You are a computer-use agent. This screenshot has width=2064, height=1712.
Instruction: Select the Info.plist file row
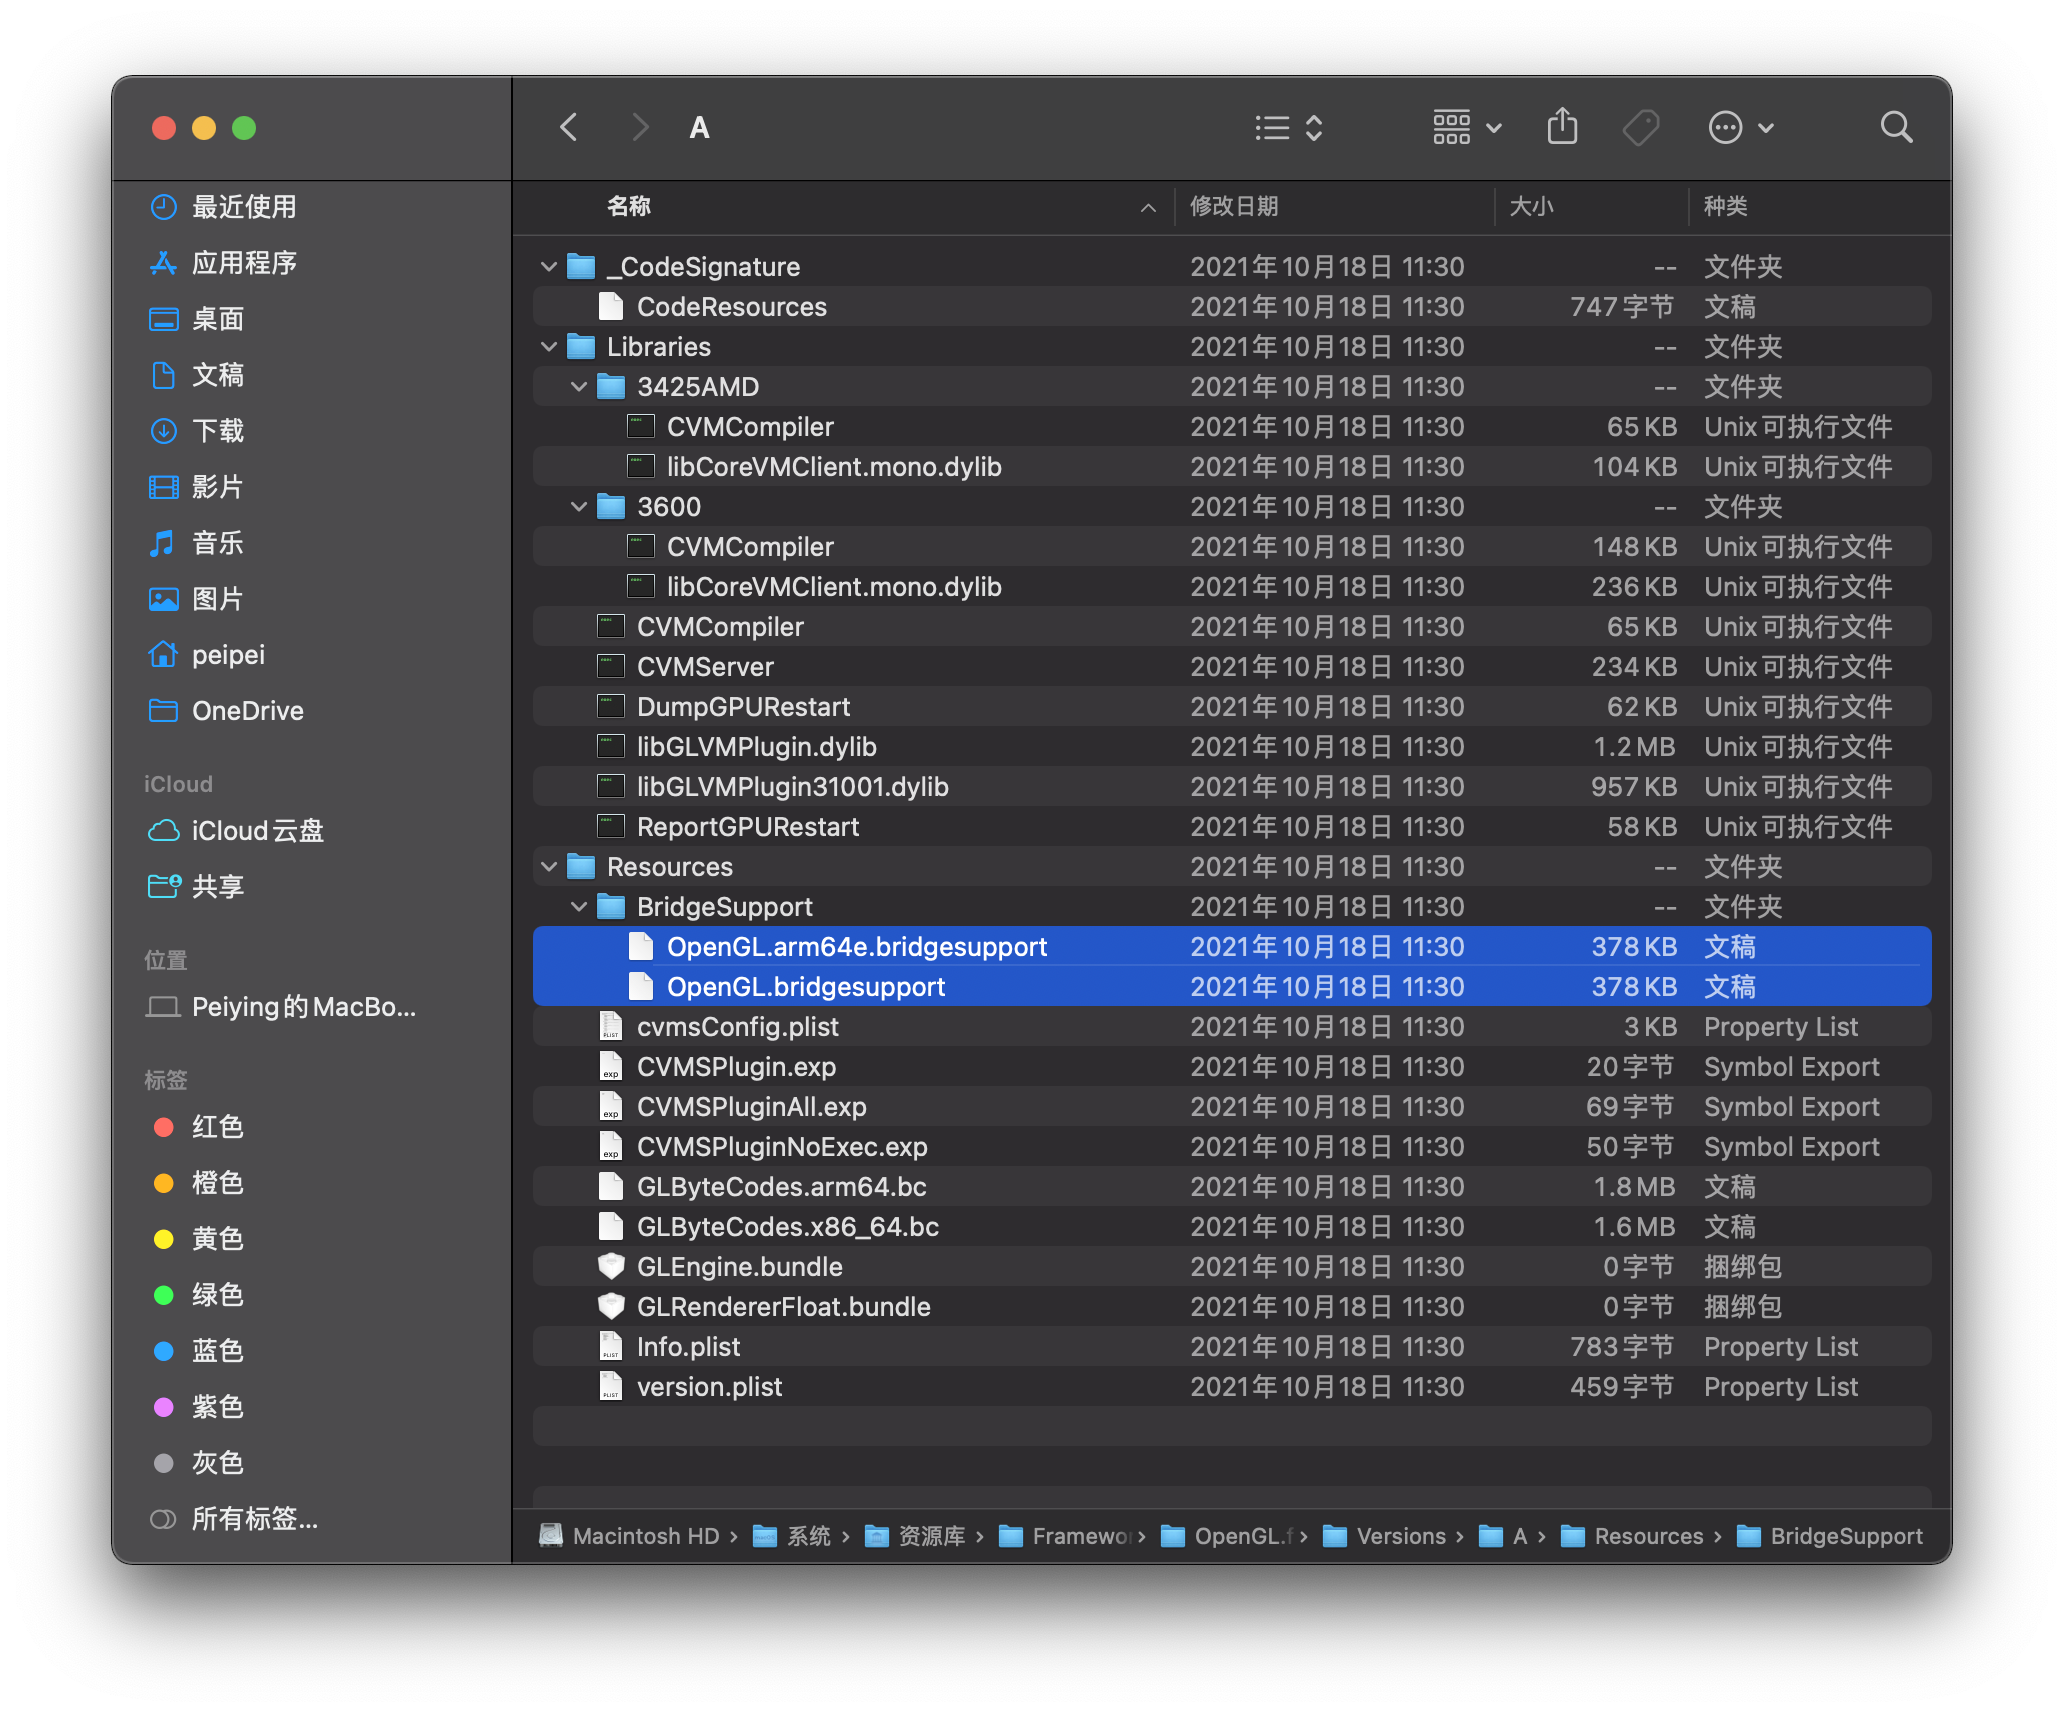coord(689,1347)
